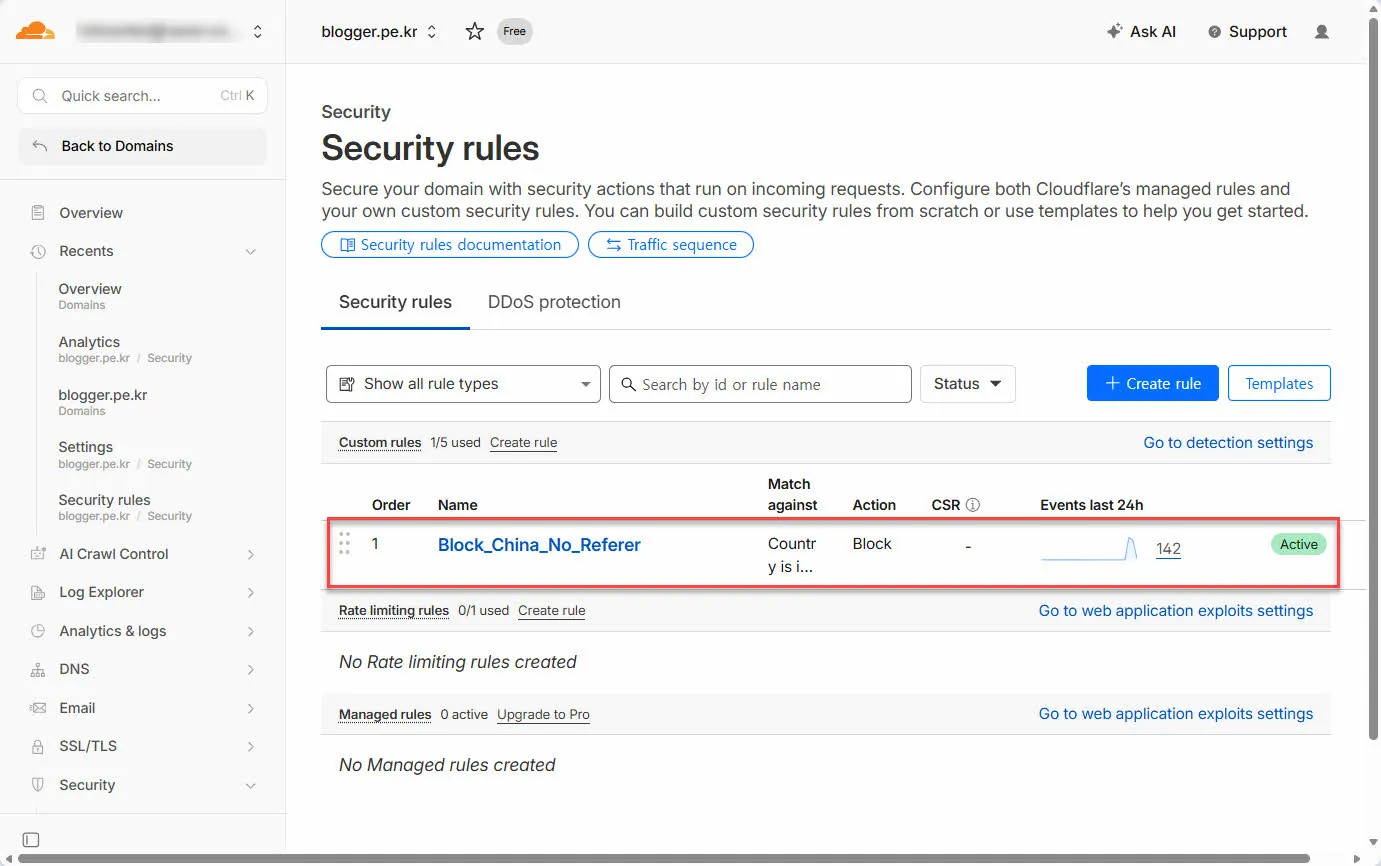Click the Active status badge

tap(1299, 544)
